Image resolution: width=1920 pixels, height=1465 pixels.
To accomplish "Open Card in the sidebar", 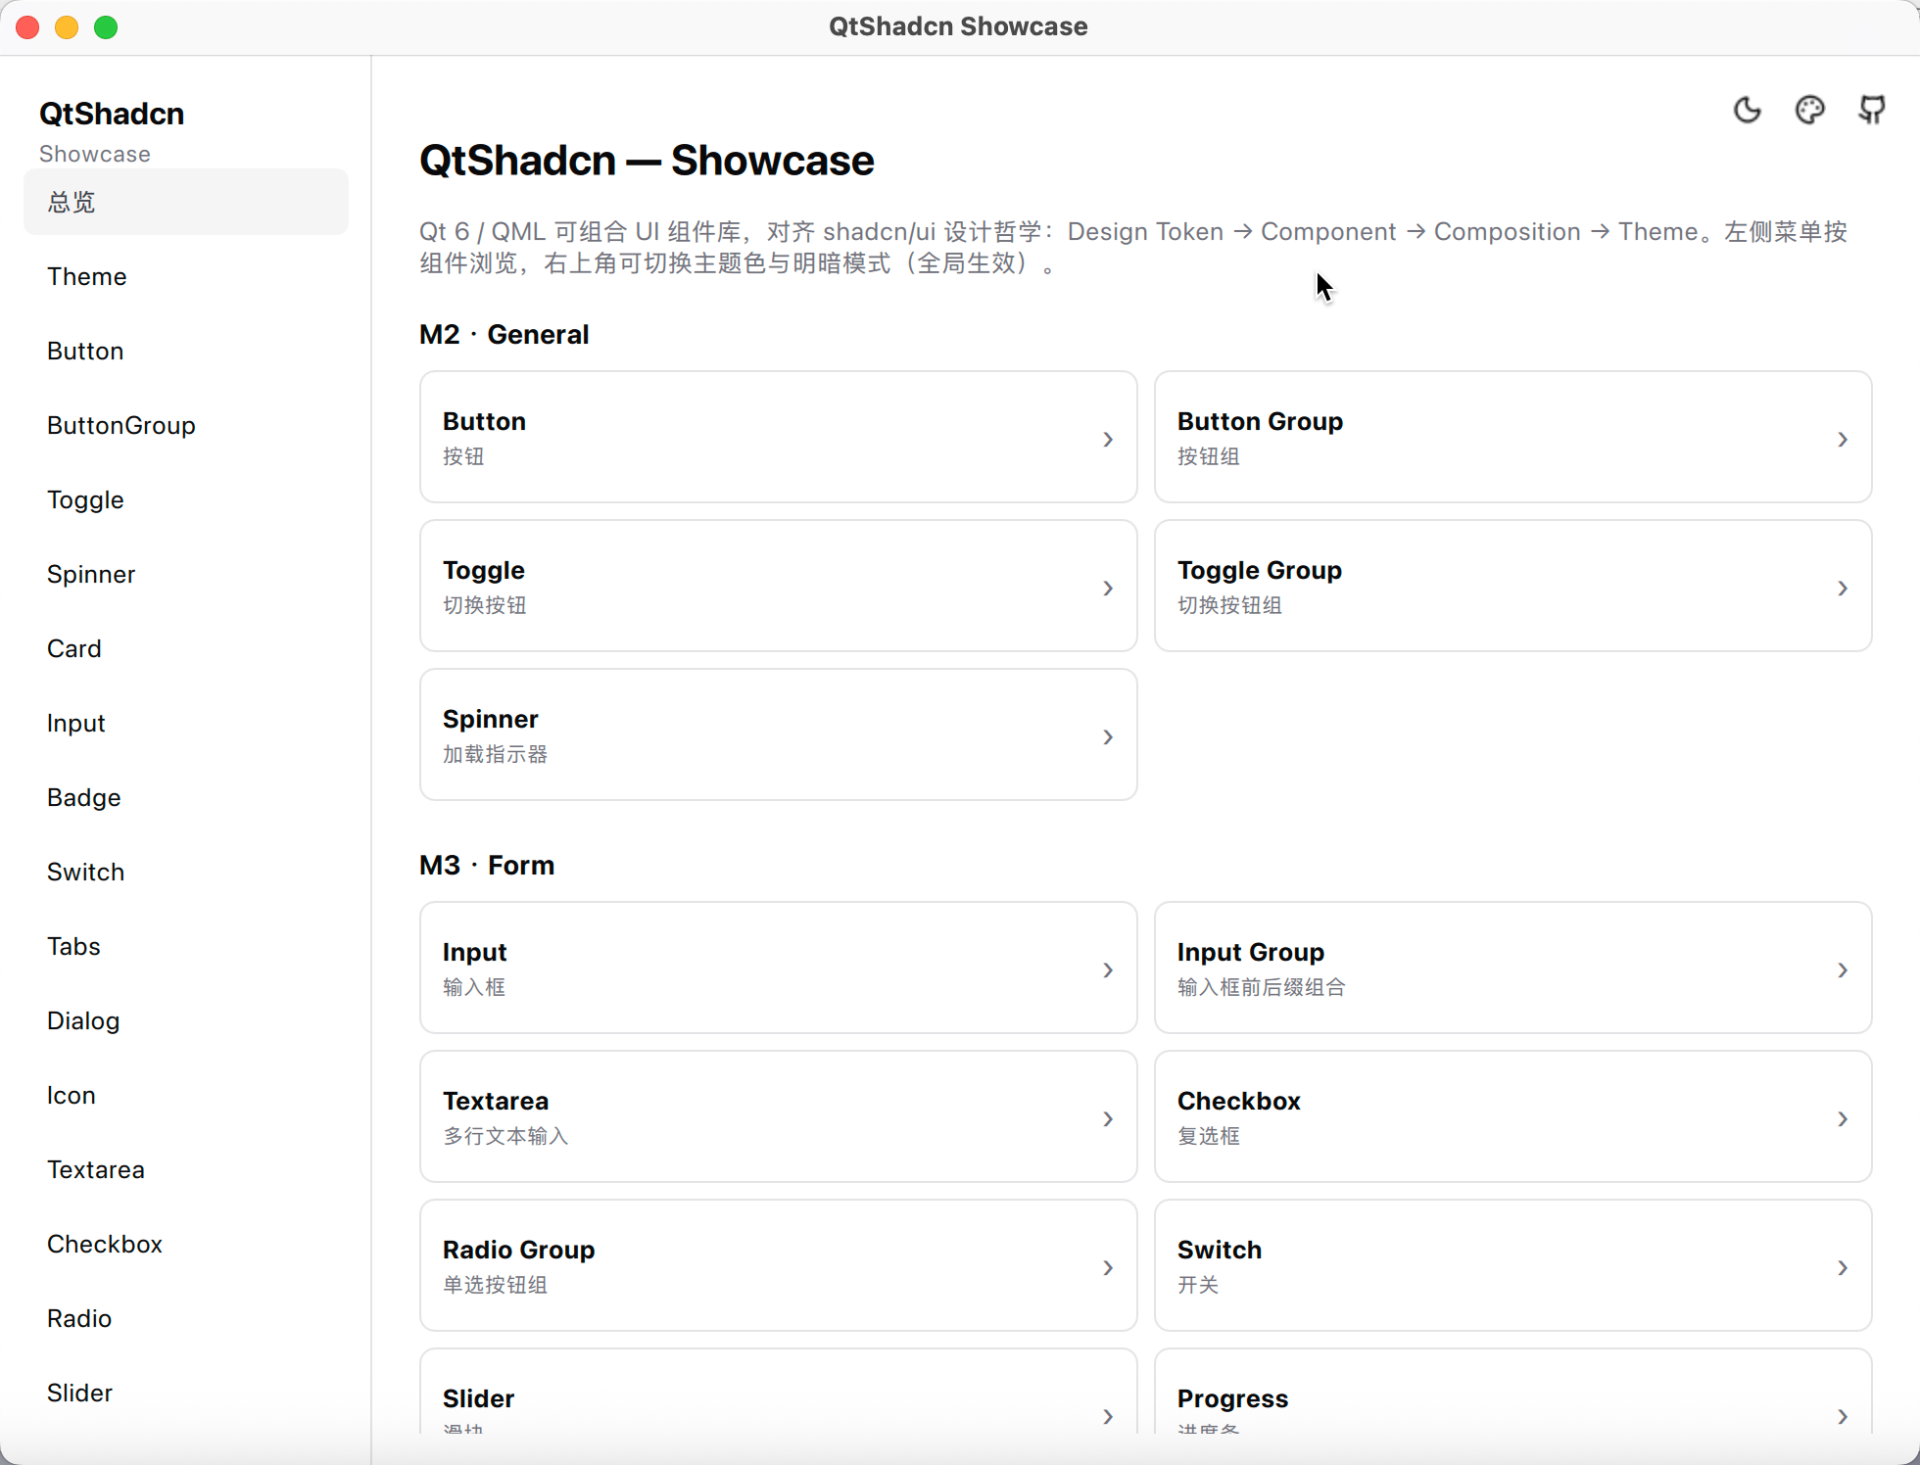I will 186,649.
